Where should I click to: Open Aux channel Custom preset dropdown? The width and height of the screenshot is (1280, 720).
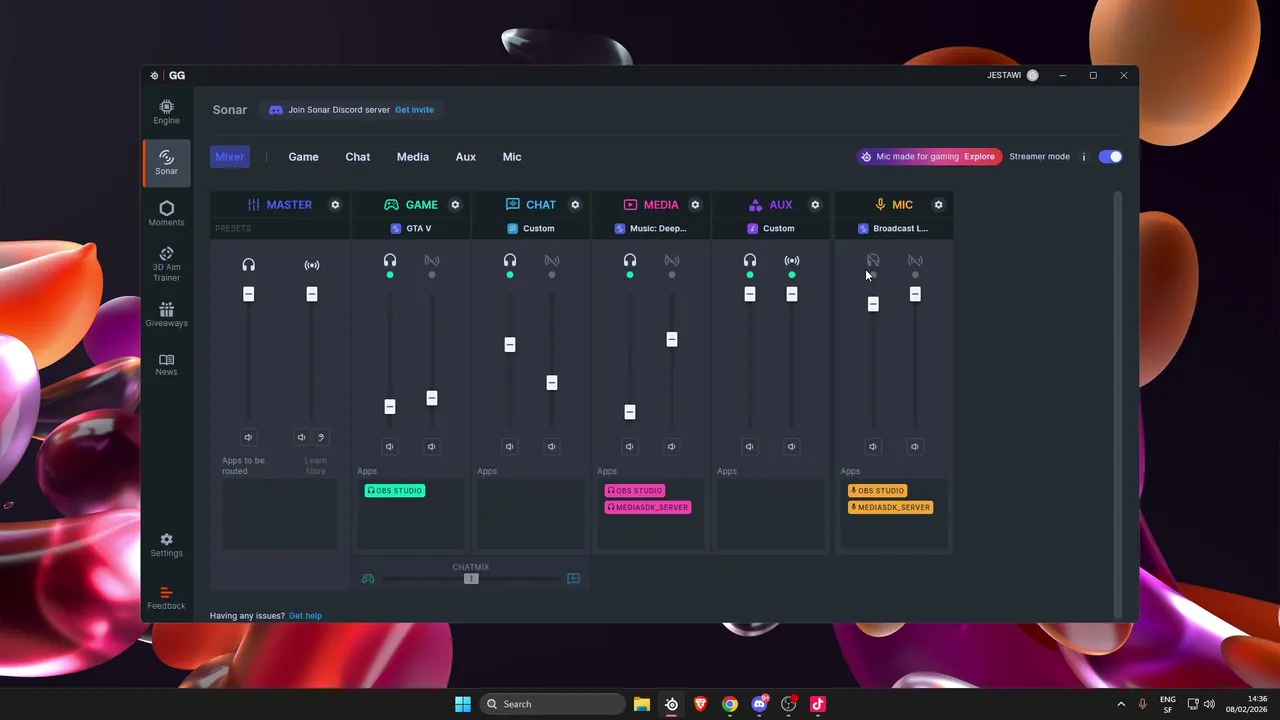(771, 229)
